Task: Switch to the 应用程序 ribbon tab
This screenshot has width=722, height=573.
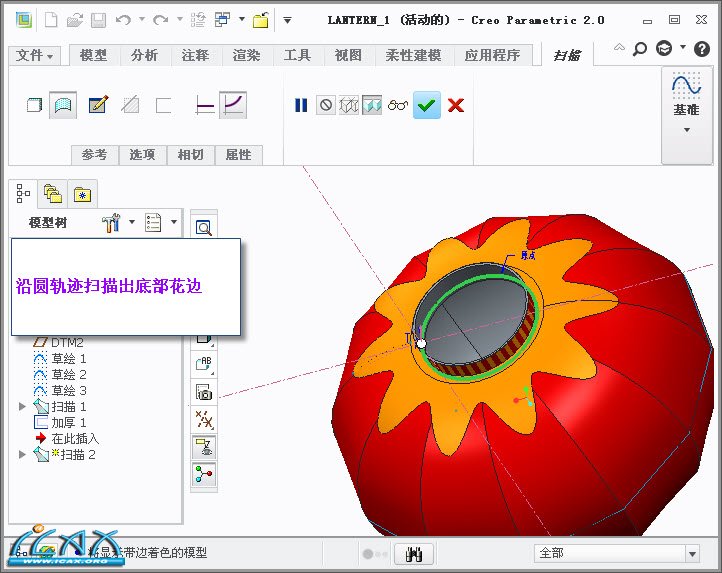Action: click(x=492, y=56)
